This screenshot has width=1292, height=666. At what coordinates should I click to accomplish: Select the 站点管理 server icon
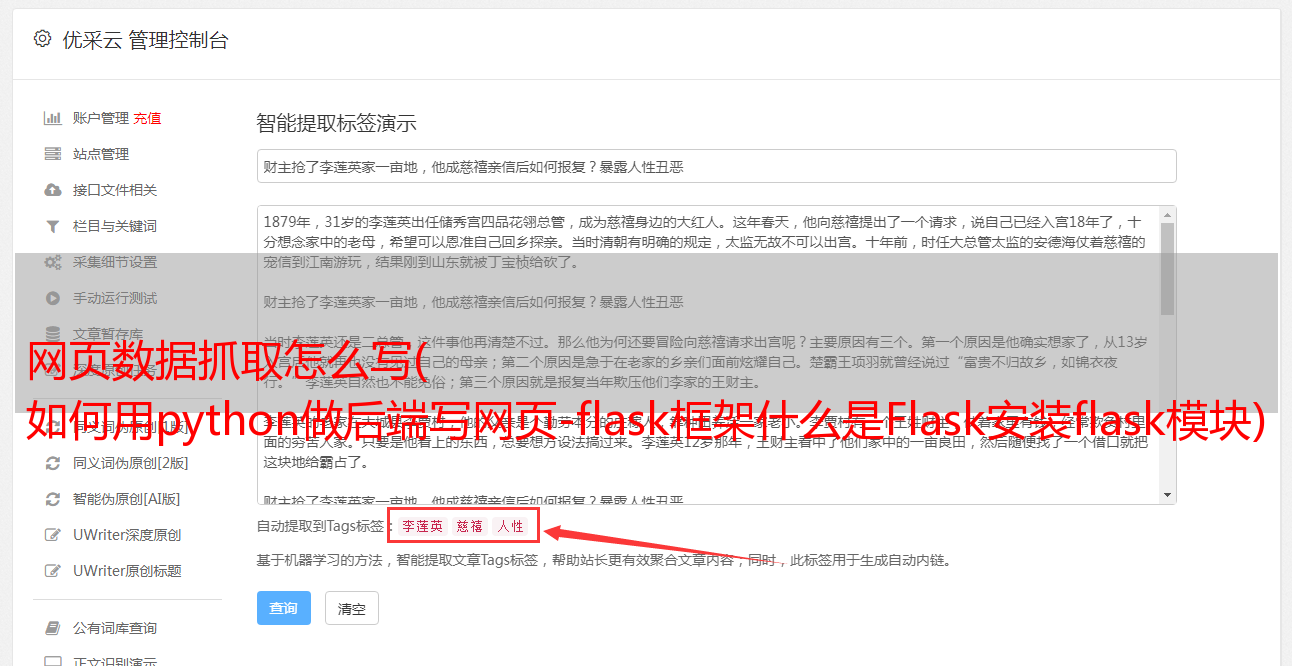pos(53,154)
